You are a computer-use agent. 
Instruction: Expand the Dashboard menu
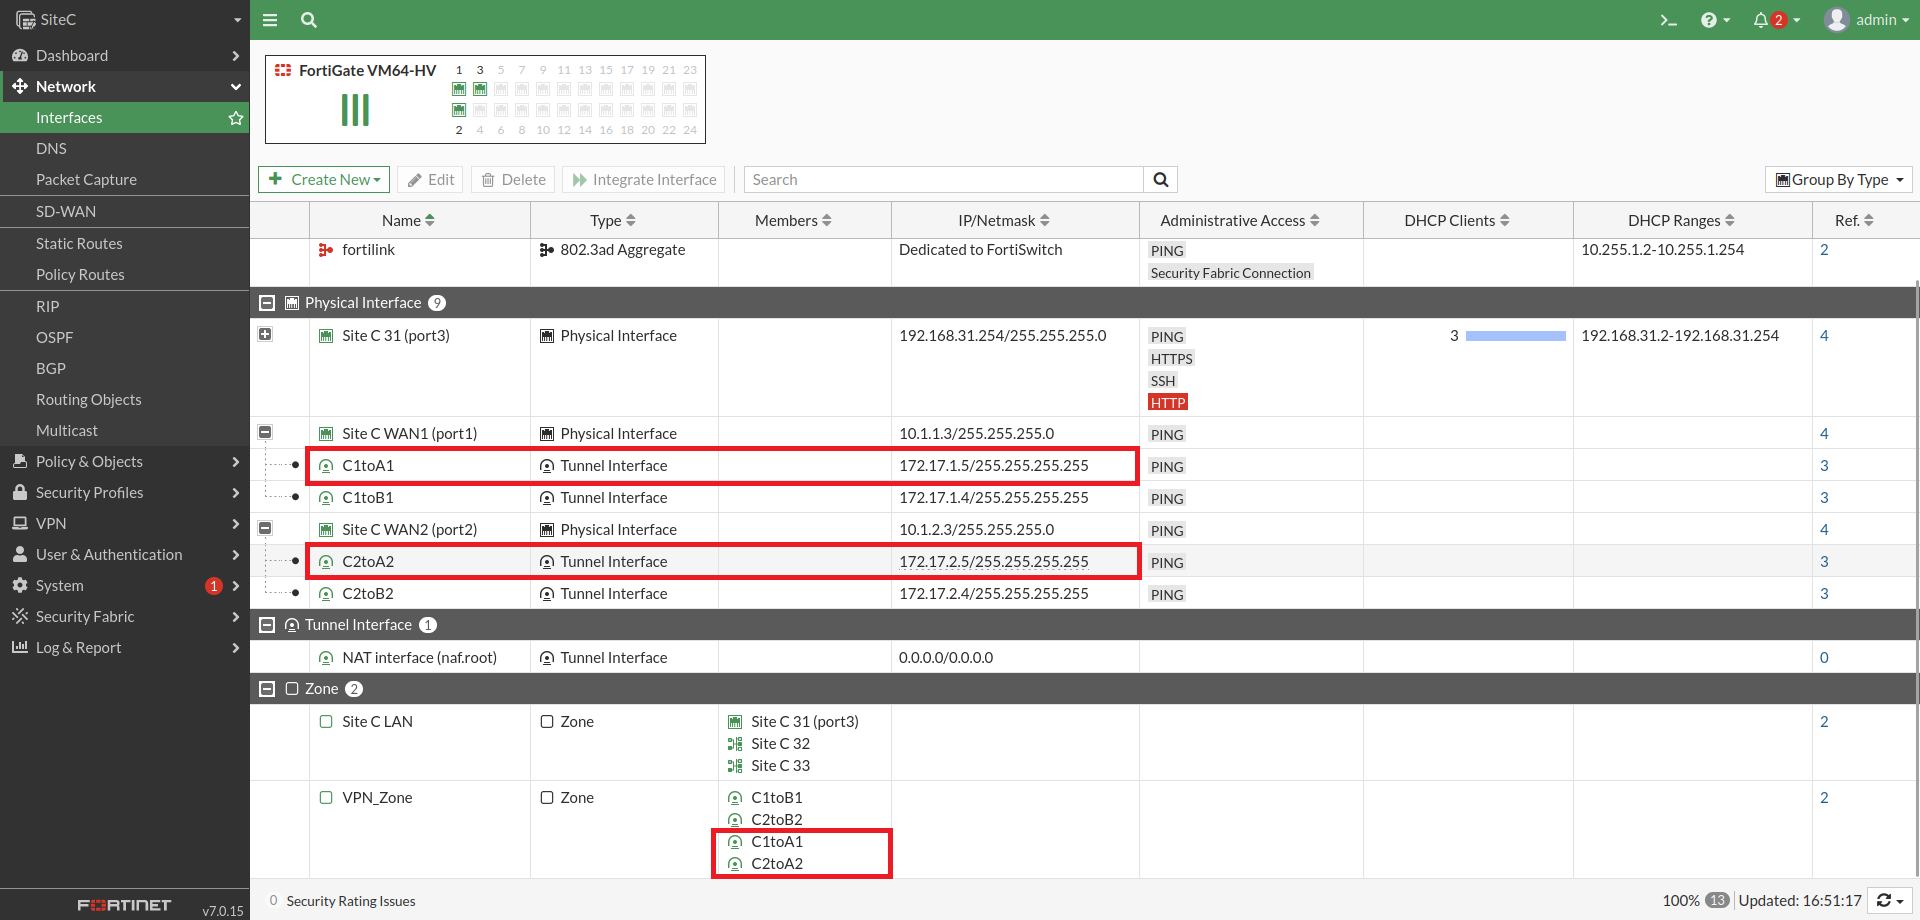click(x=125, y=56)
